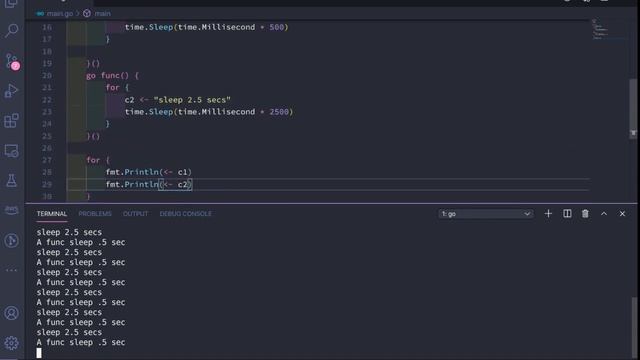This screenshot has height=360, width=640.
Task: Switch to the DEBUG CONSOLE tab
Action: (x=186, y=214)
